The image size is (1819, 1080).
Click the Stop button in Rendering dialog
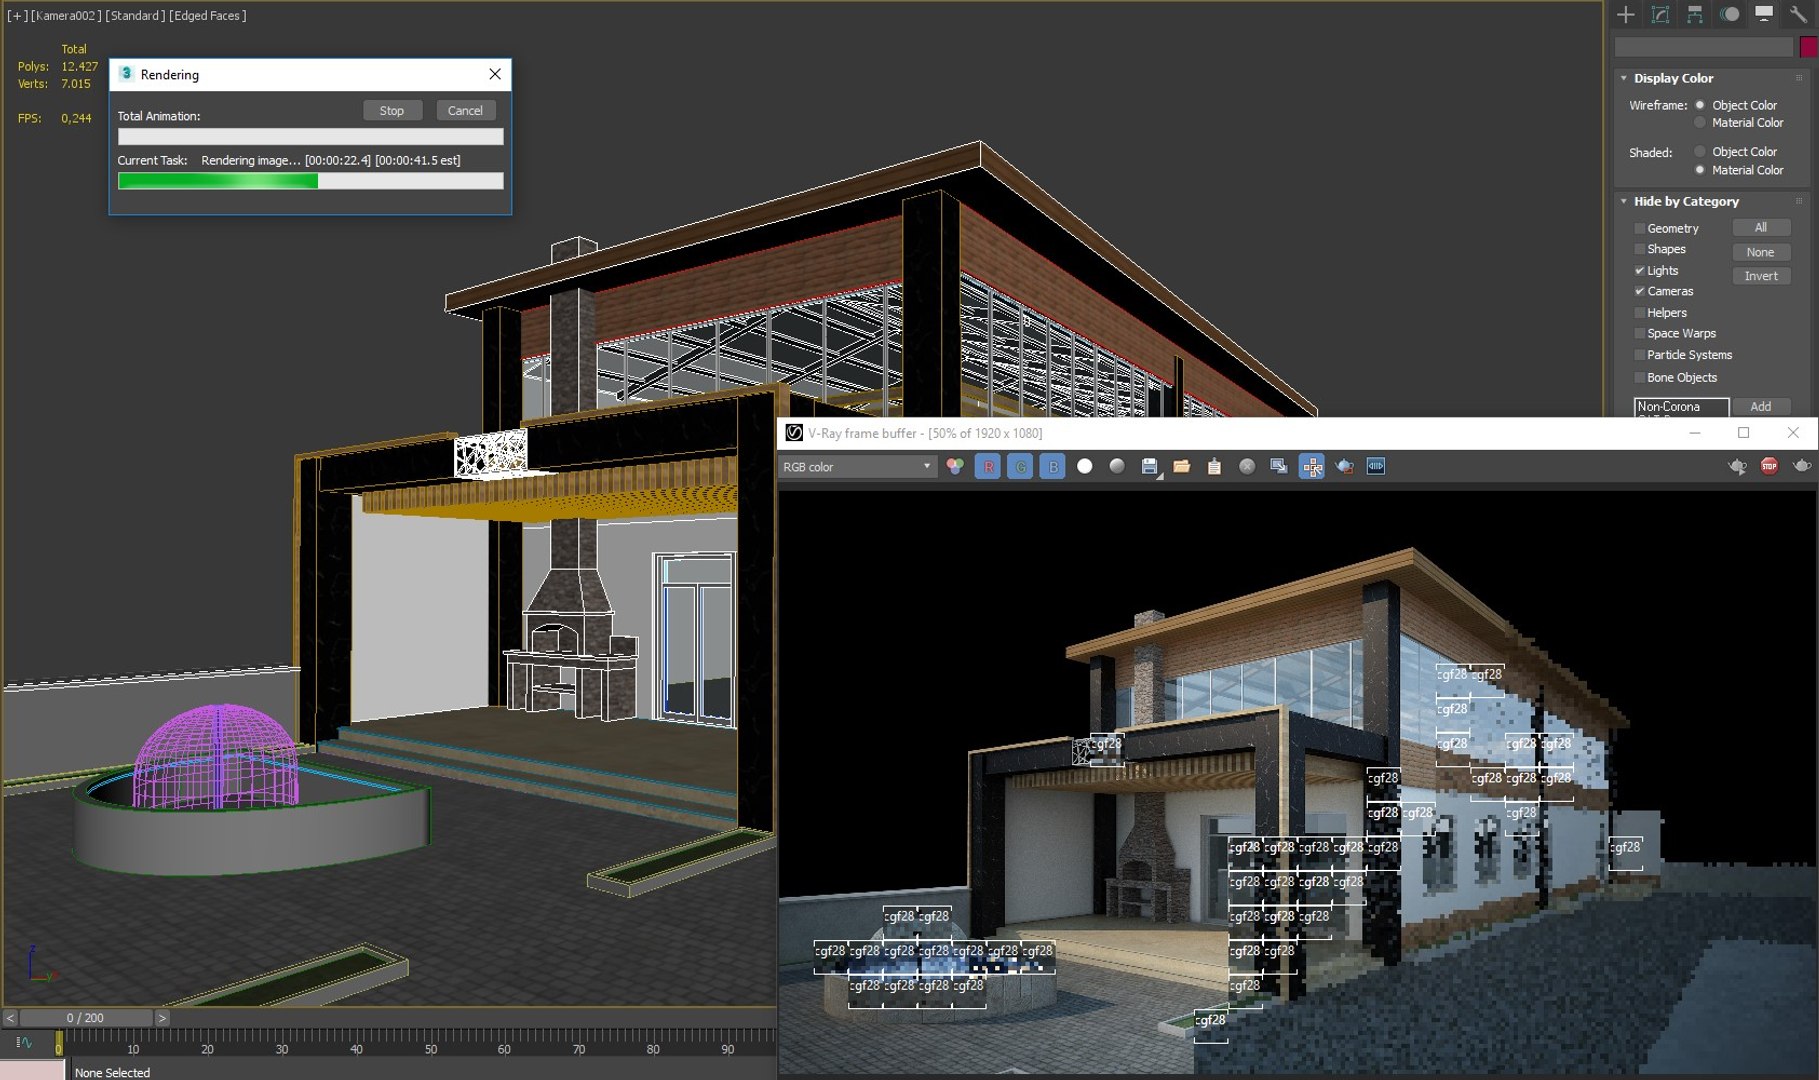coord(392,111)
